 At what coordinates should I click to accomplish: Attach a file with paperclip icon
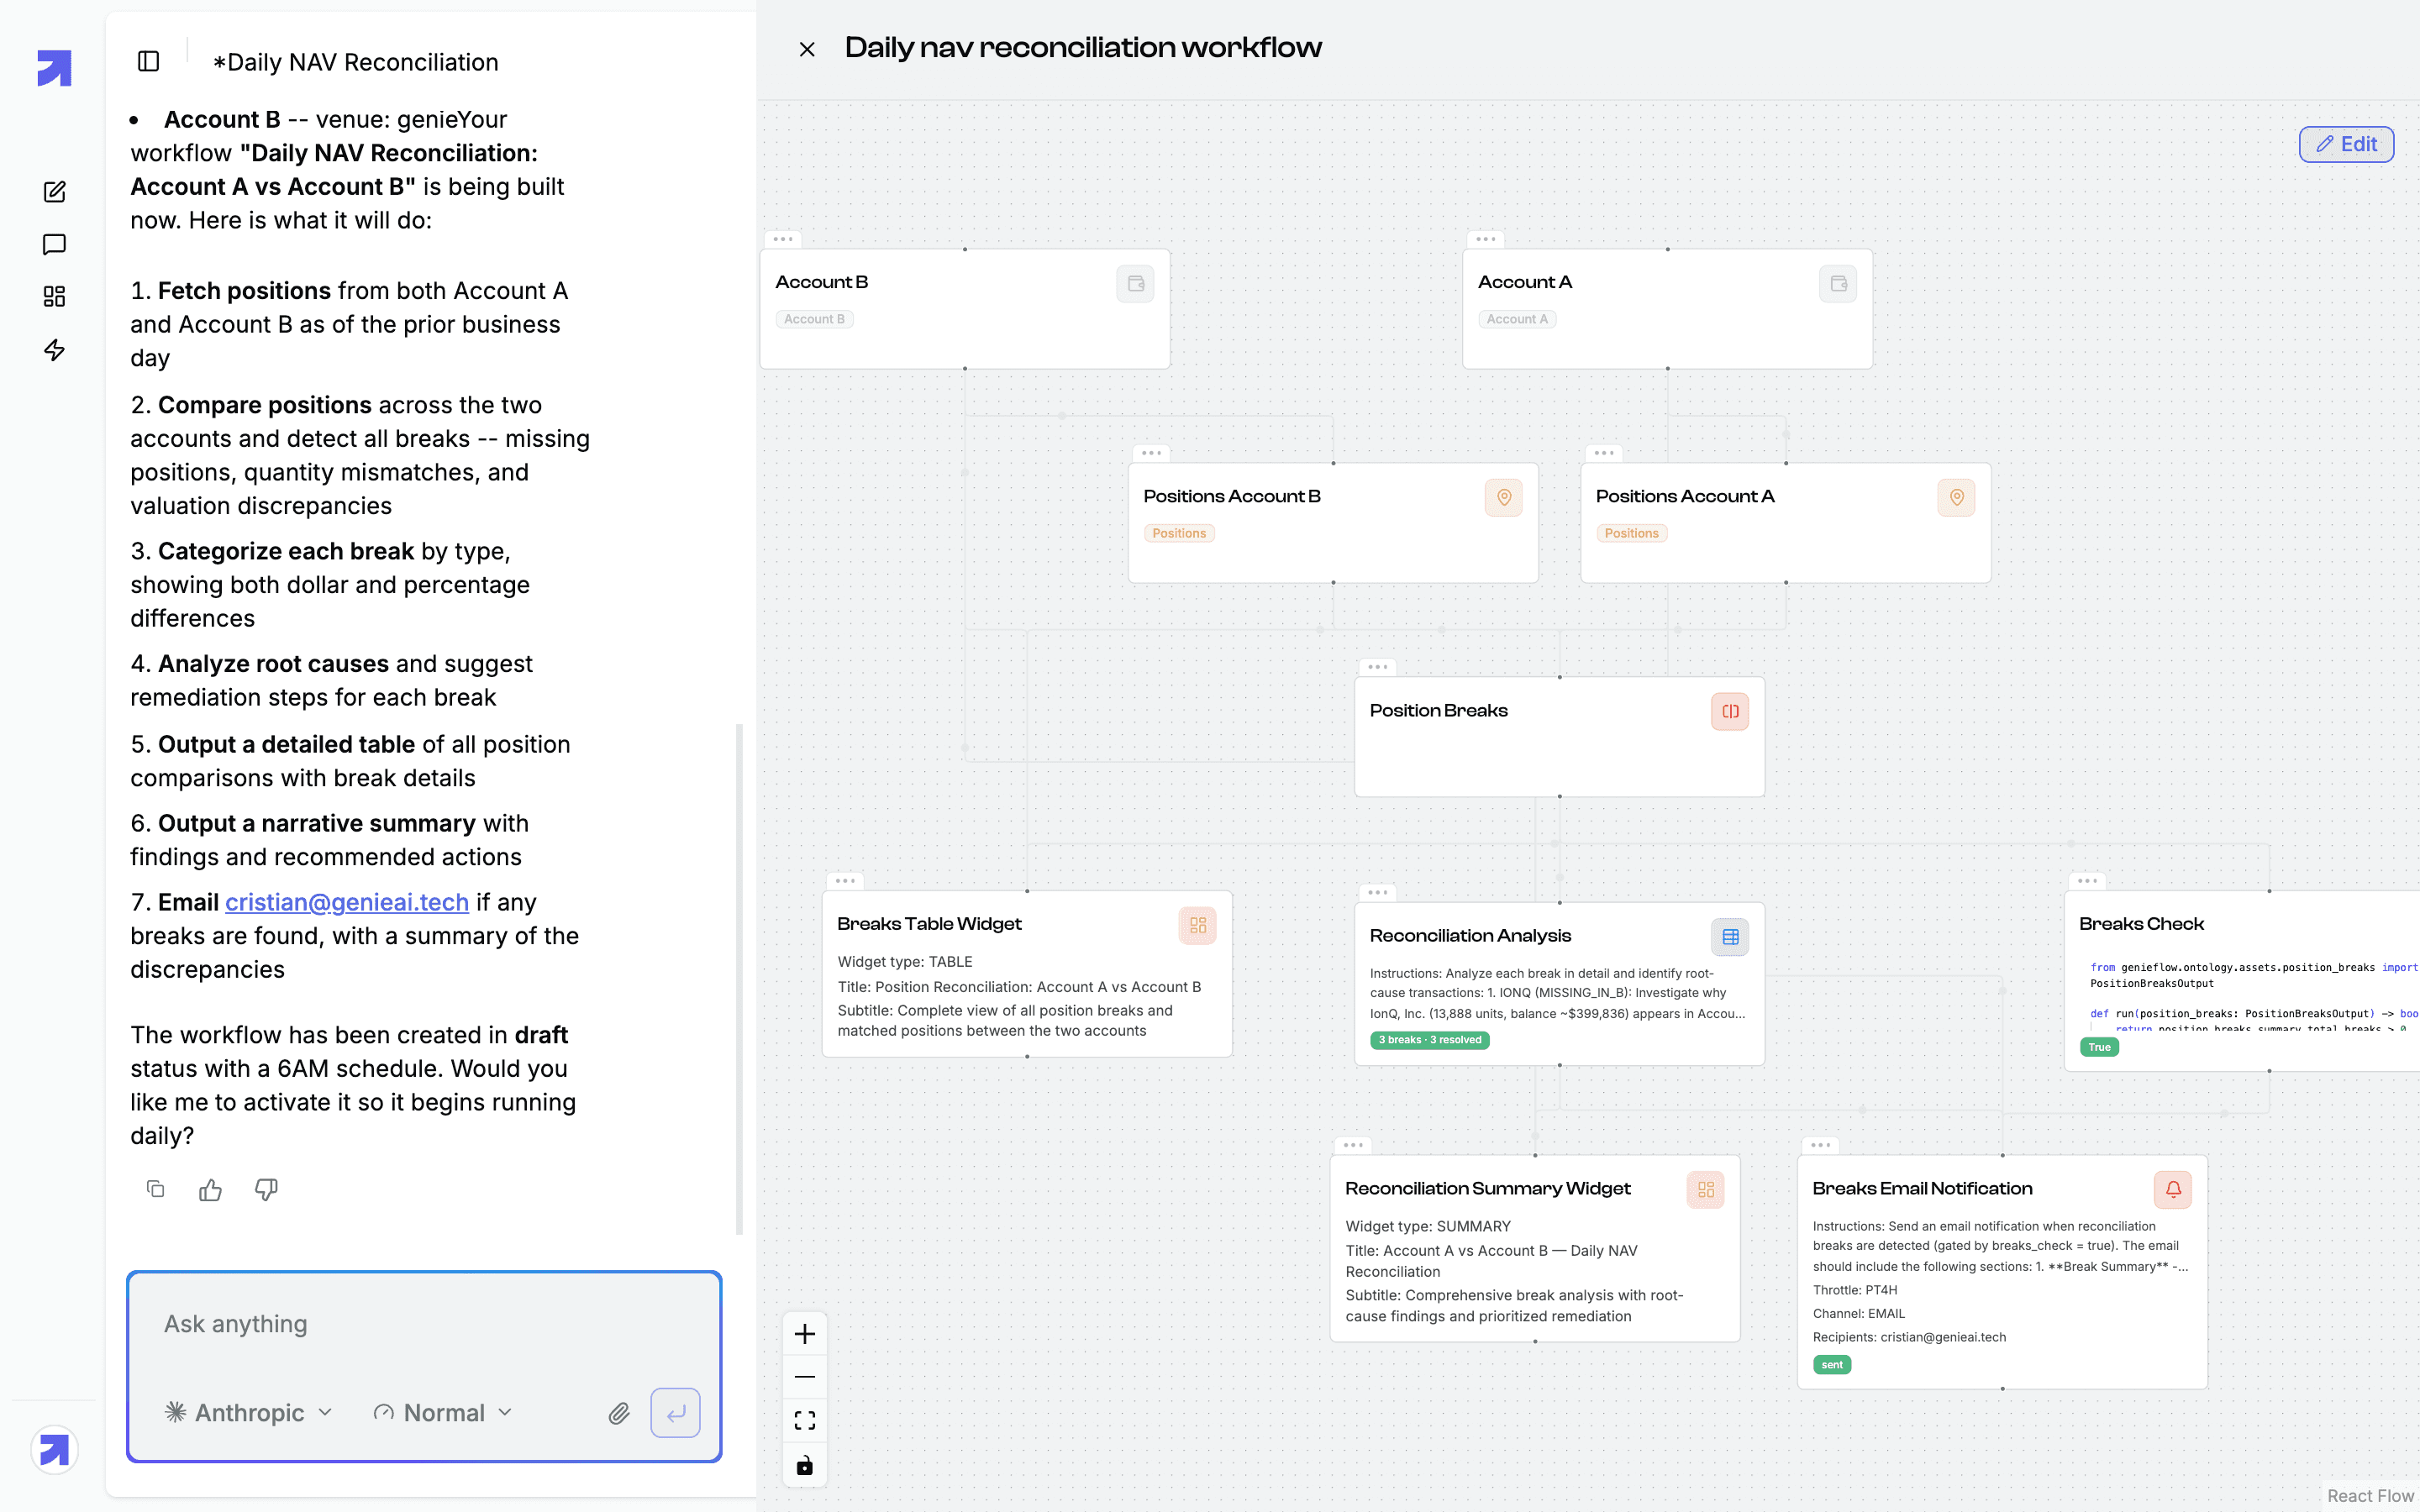pyautogui.click(x=619, y=1413)
